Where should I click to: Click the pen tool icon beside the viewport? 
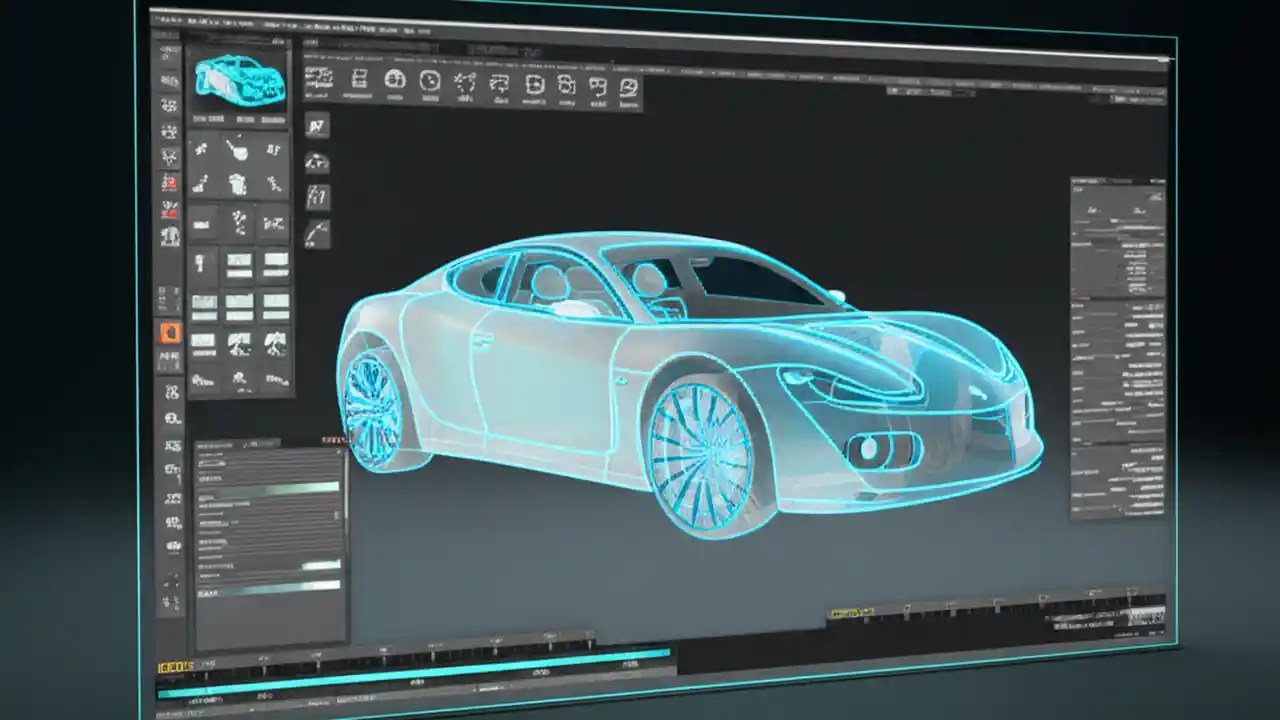point(317,229)
